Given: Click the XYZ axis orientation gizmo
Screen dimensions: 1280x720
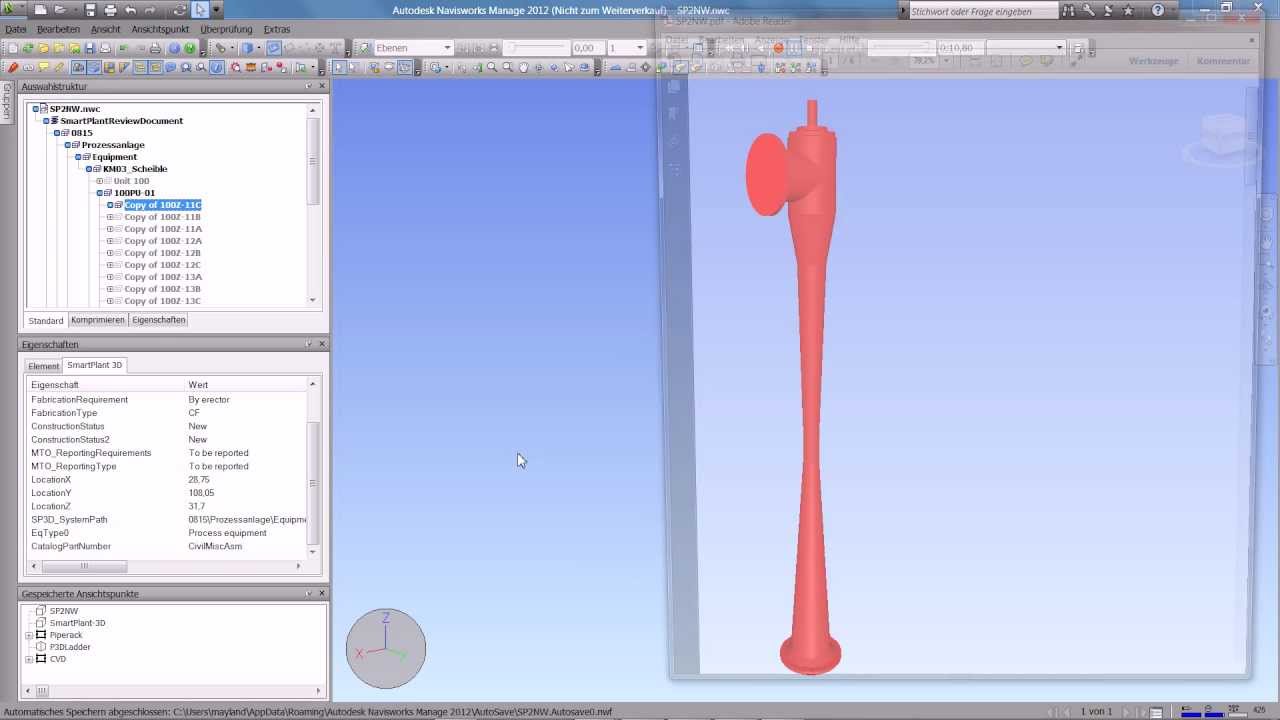Looking at the screenshot, I should pyautogui.click(x=386, y=648).
